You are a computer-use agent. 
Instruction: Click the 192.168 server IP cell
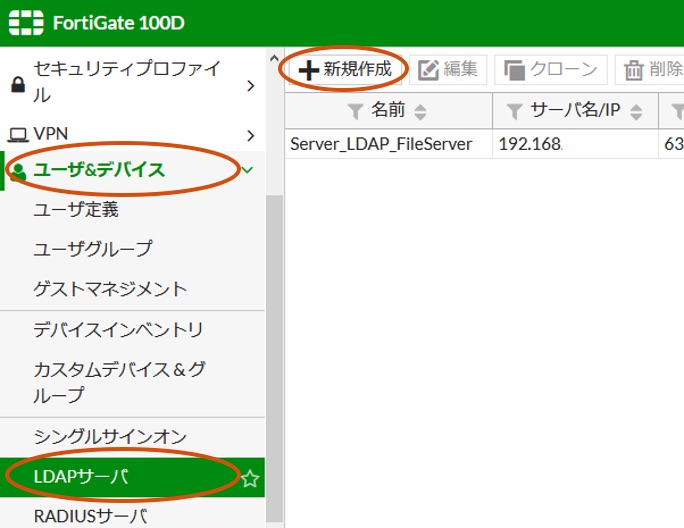[x=575, y=144]
